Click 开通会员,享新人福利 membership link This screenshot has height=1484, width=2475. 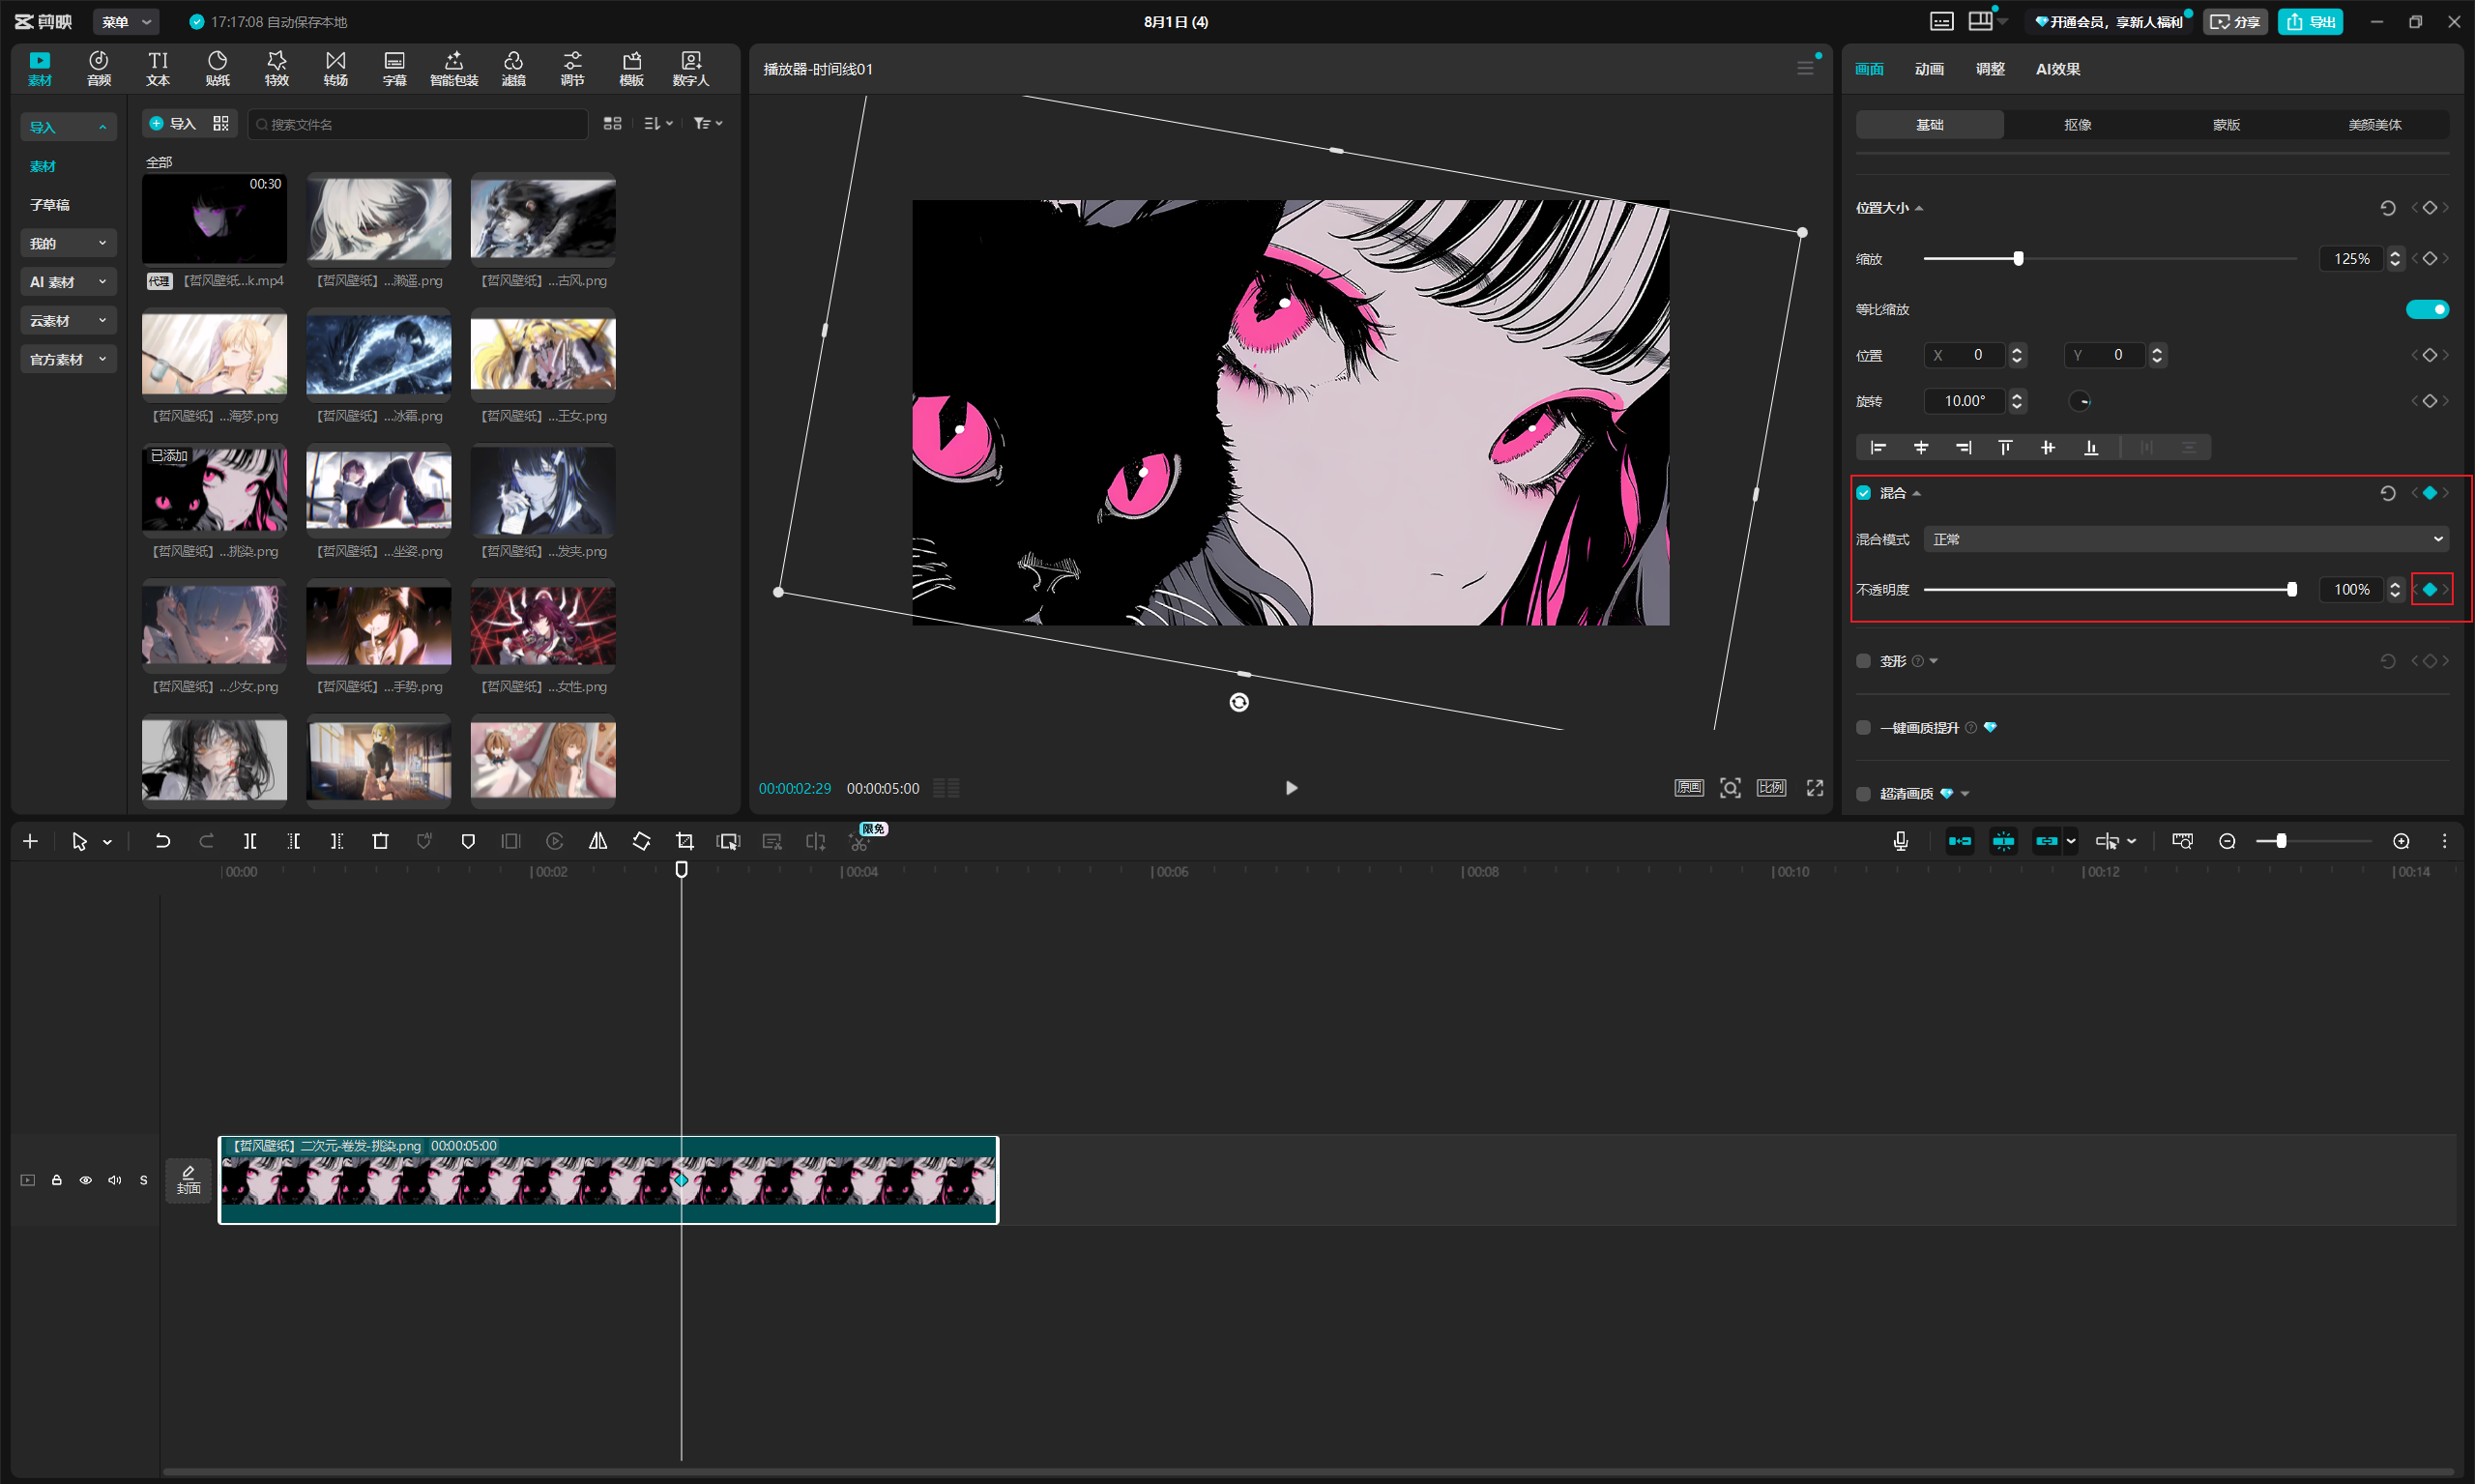point(2108,21)
